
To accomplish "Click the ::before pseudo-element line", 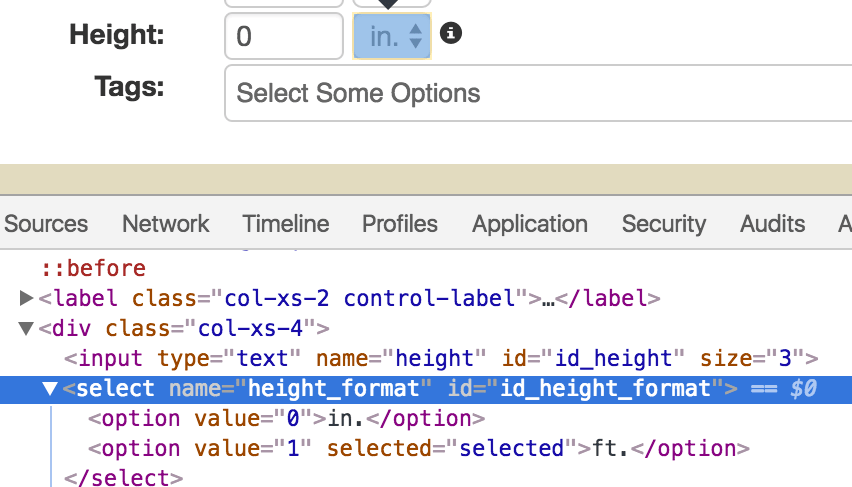I will coord(94,268).
